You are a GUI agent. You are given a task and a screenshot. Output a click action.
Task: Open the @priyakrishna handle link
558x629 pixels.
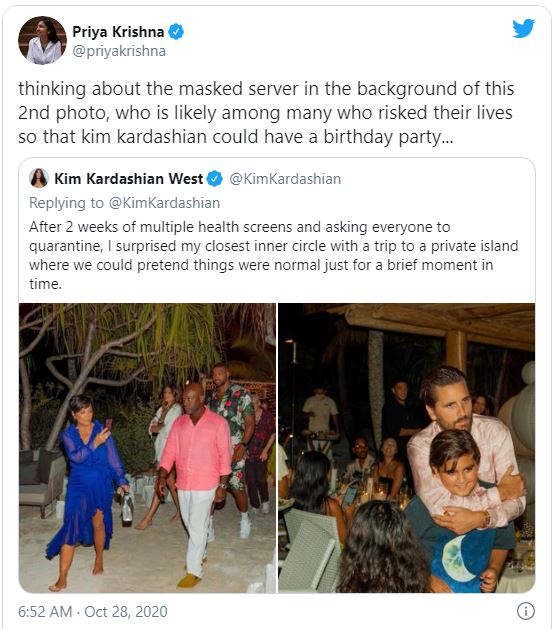119,51
